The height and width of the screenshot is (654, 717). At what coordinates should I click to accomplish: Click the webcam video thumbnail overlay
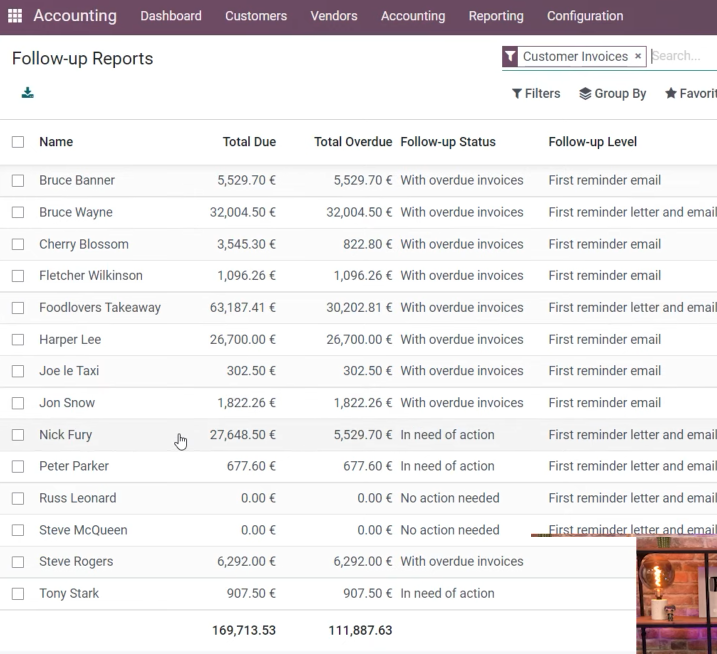pyautogui.click(x=677, y=595)
